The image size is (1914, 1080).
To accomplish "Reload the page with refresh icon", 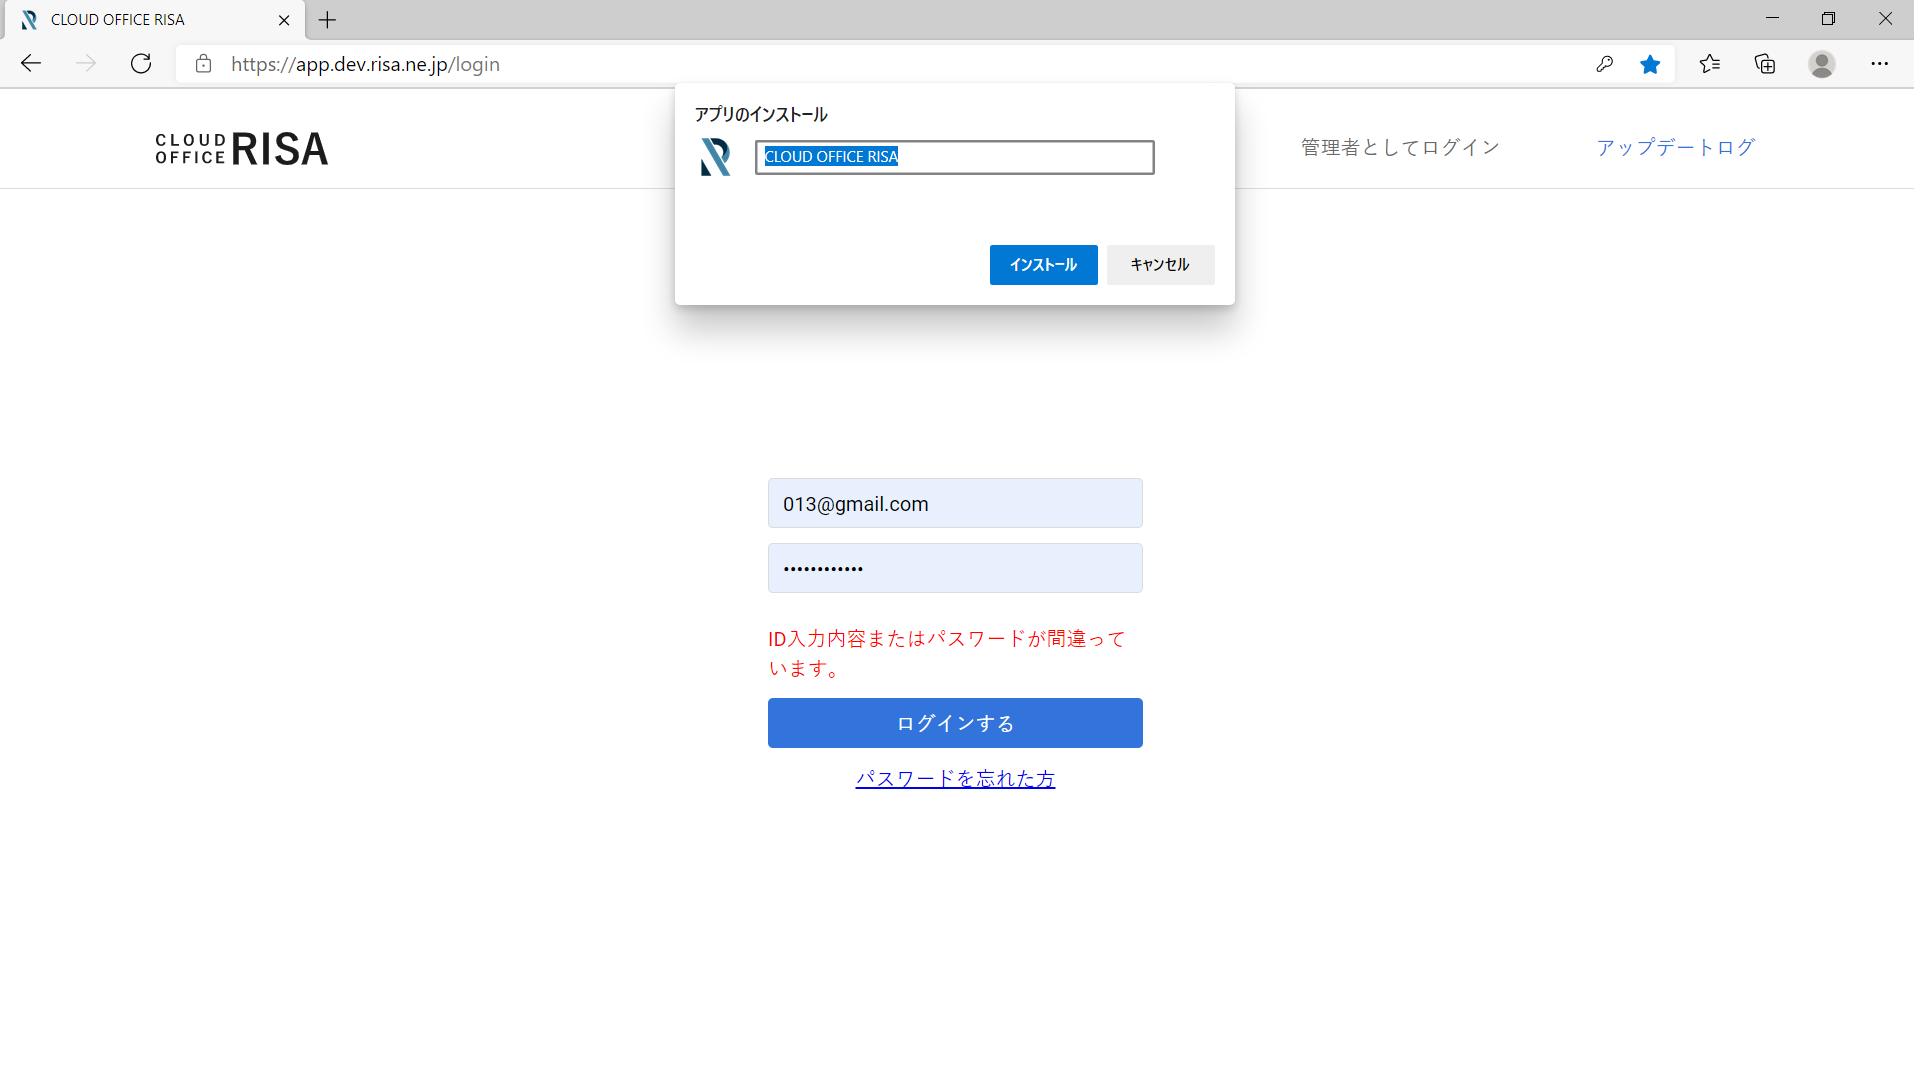I will click(x=141, y=64).
